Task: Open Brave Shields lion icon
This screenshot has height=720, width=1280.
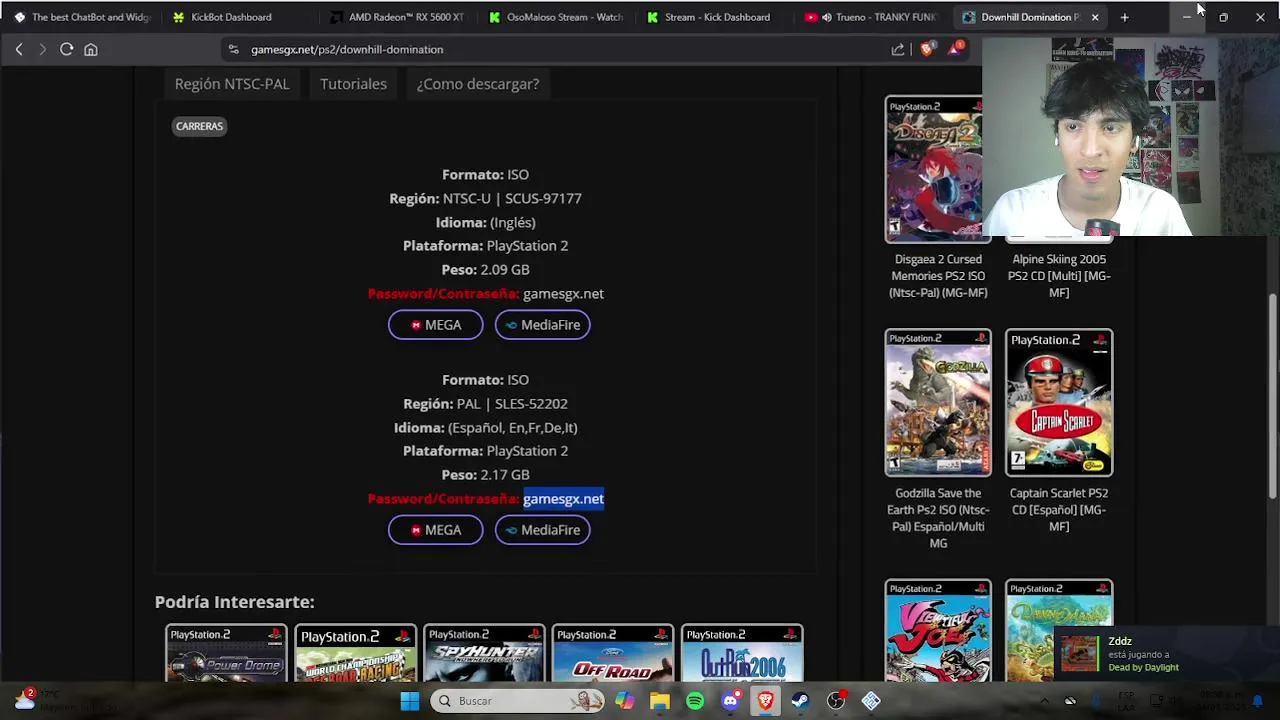Action: tap(927, 49)
